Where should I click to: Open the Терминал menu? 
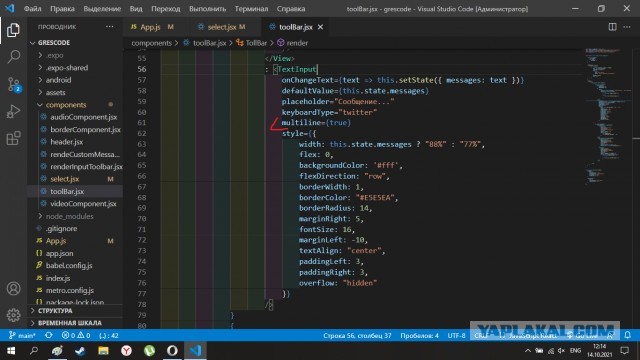tap(251, 9)
